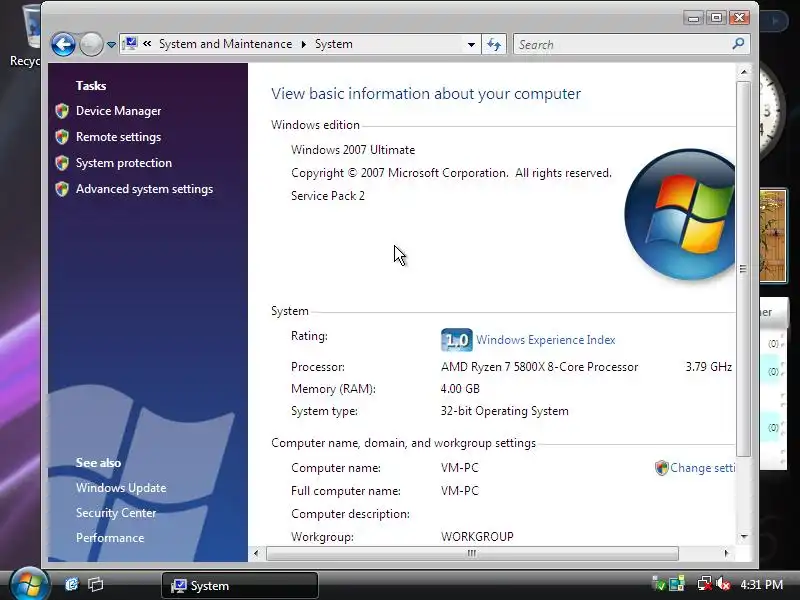The width and height of the screenshot is (800, 600).
Task: Click the shield icon beside System protection
Action: [62, 163]
